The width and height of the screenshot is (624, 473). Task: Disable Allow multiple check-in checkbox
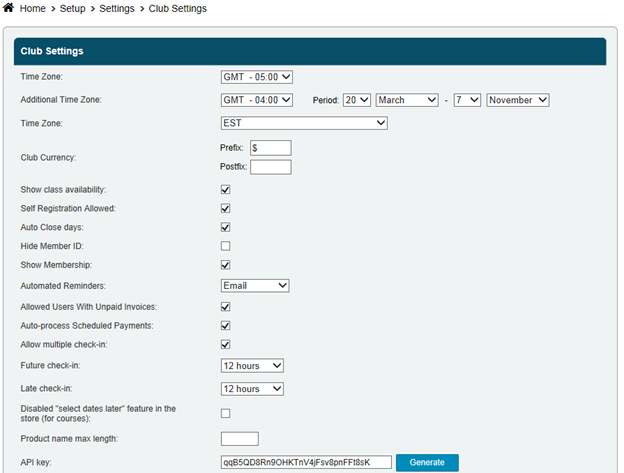(x=225, y=344)
